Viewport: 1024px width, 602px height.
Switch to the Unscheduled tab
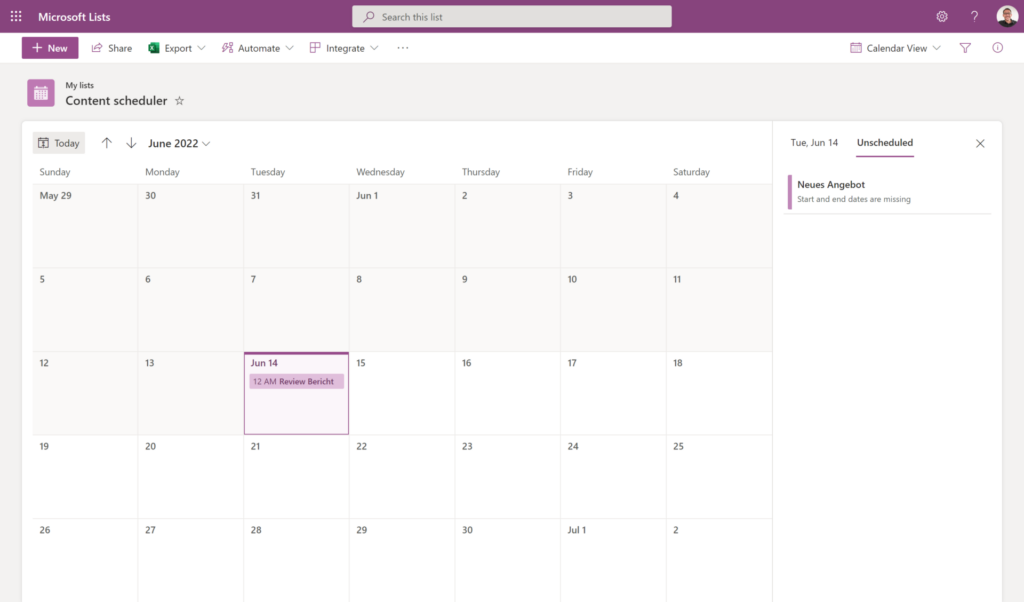click(x=884, y=143)
